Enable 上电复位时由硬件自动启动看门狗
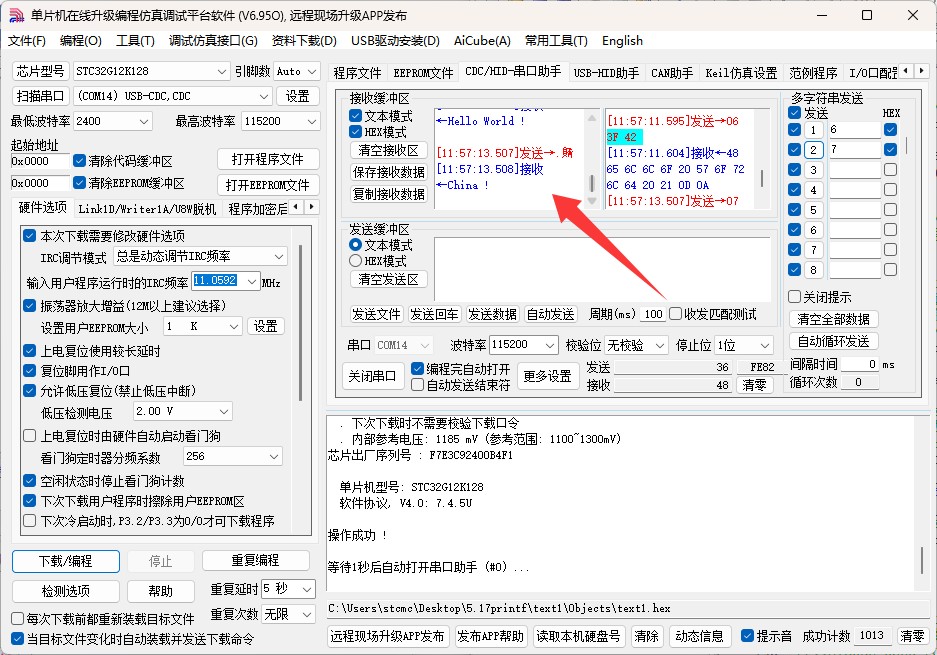937x655 pixels. (29, 436)
